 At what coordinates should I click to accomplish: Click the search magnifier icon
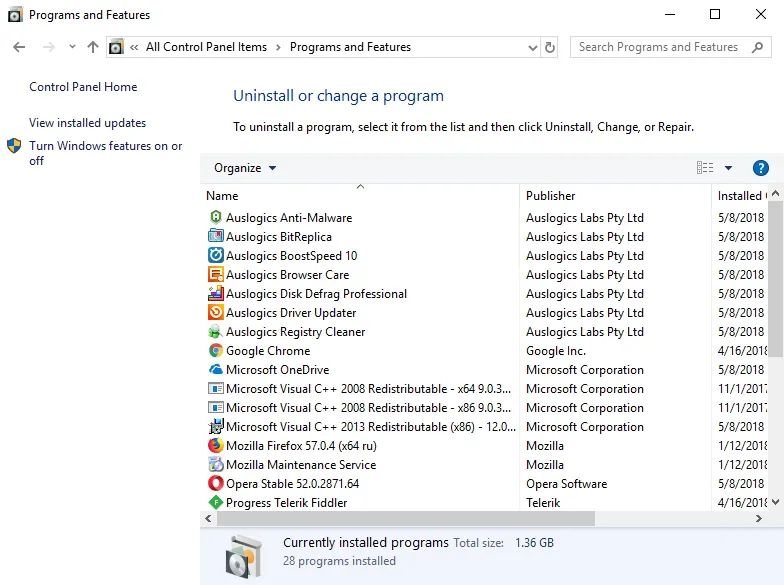[x=758, y=47]
